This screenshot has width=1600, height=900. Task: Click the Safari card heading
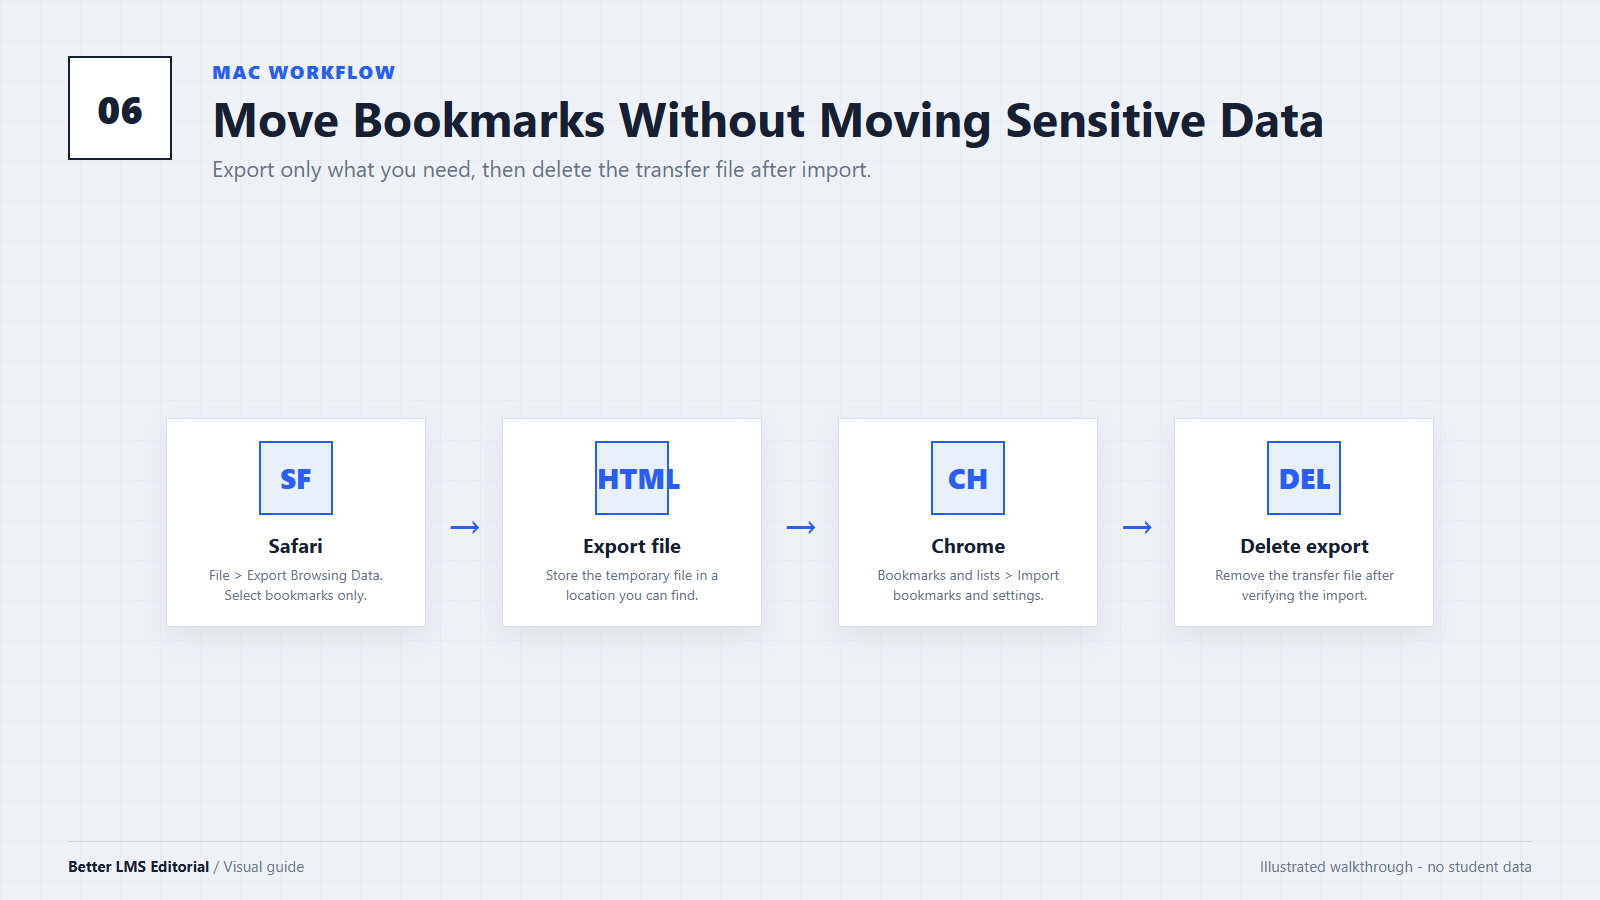296,546
